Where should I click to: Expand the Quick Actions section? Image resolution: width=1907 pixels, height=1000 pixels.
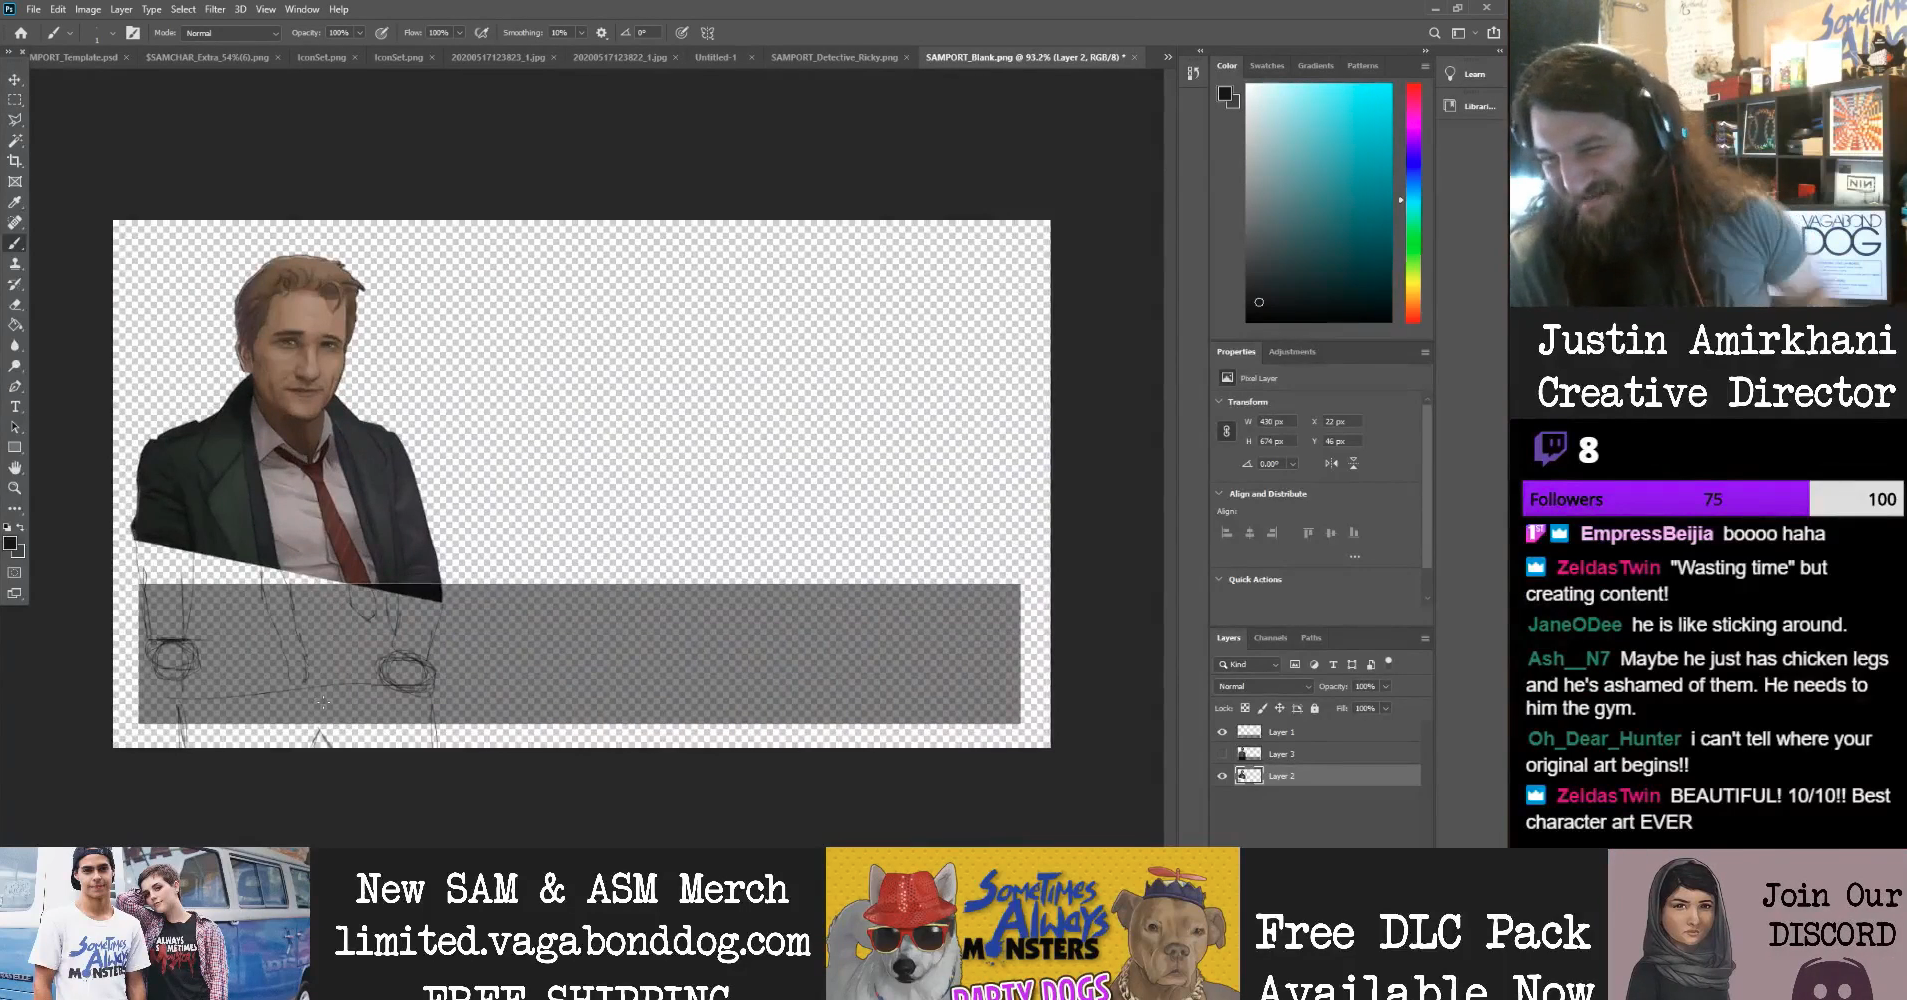tap(1219, 579)
